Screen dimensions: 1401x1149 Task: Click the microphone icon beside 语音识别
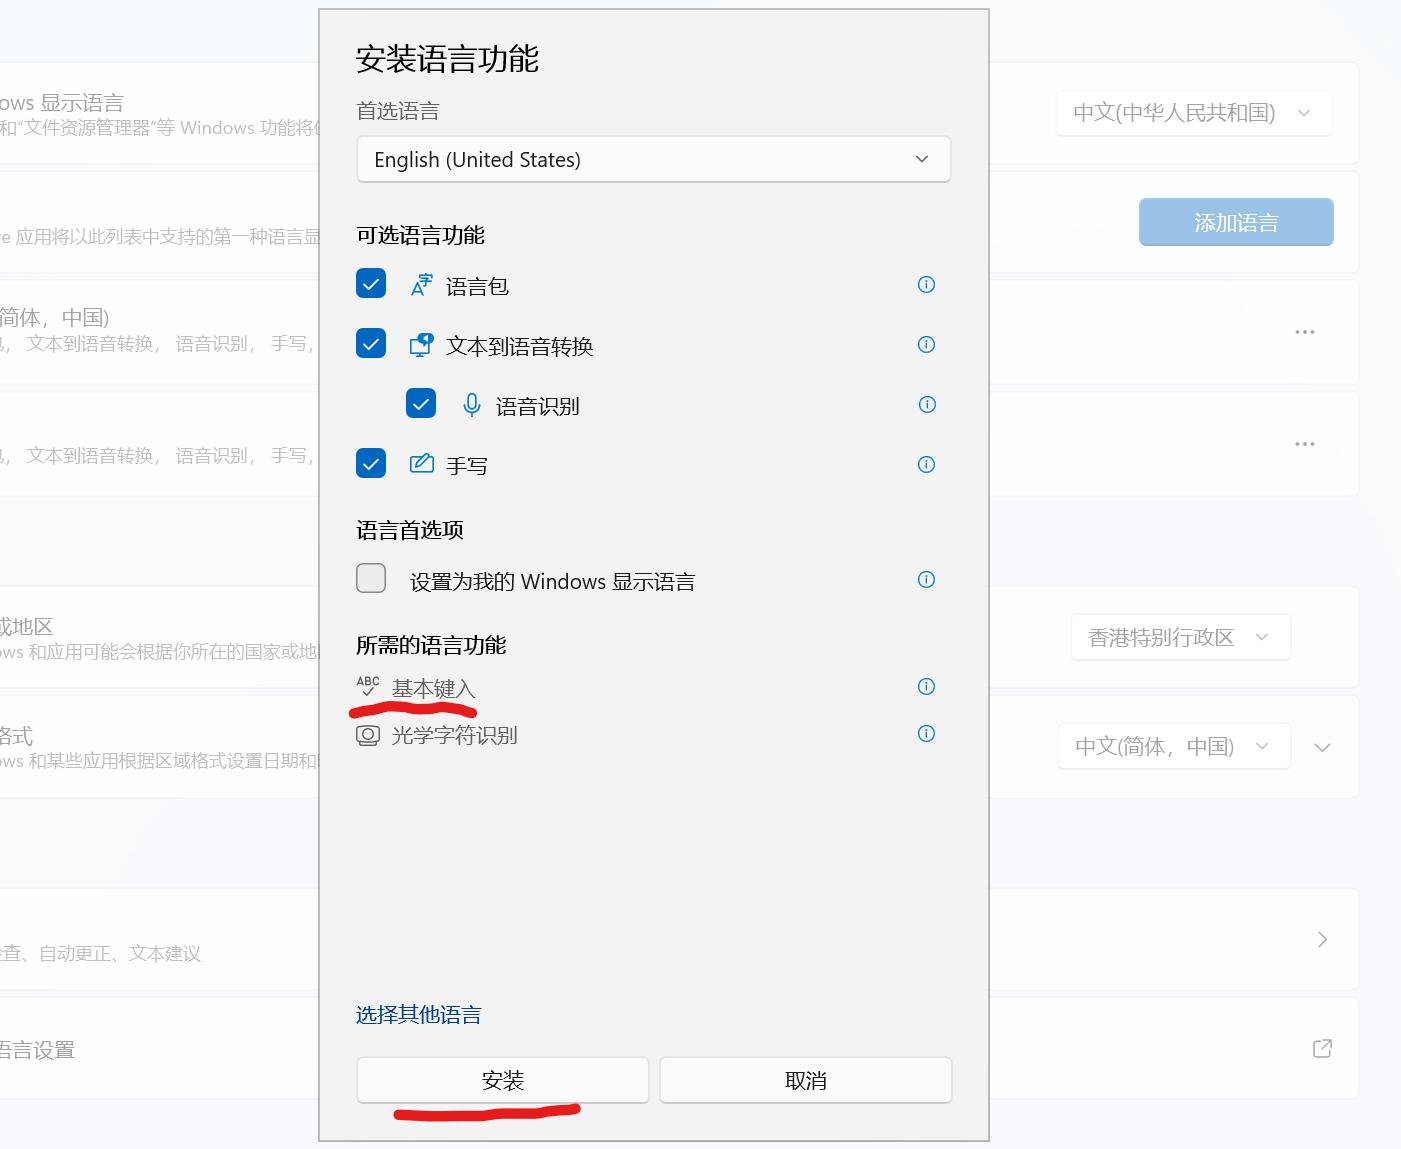[x=470, y=405]
